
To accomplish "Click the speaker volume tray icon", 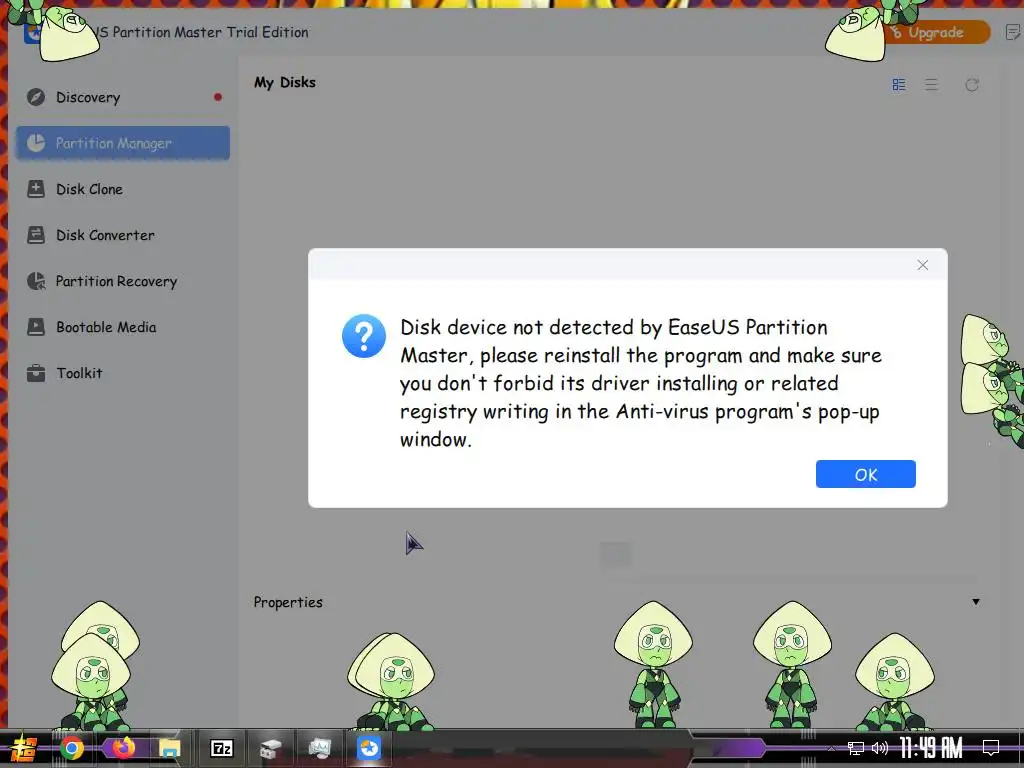I will click(880, 748).
